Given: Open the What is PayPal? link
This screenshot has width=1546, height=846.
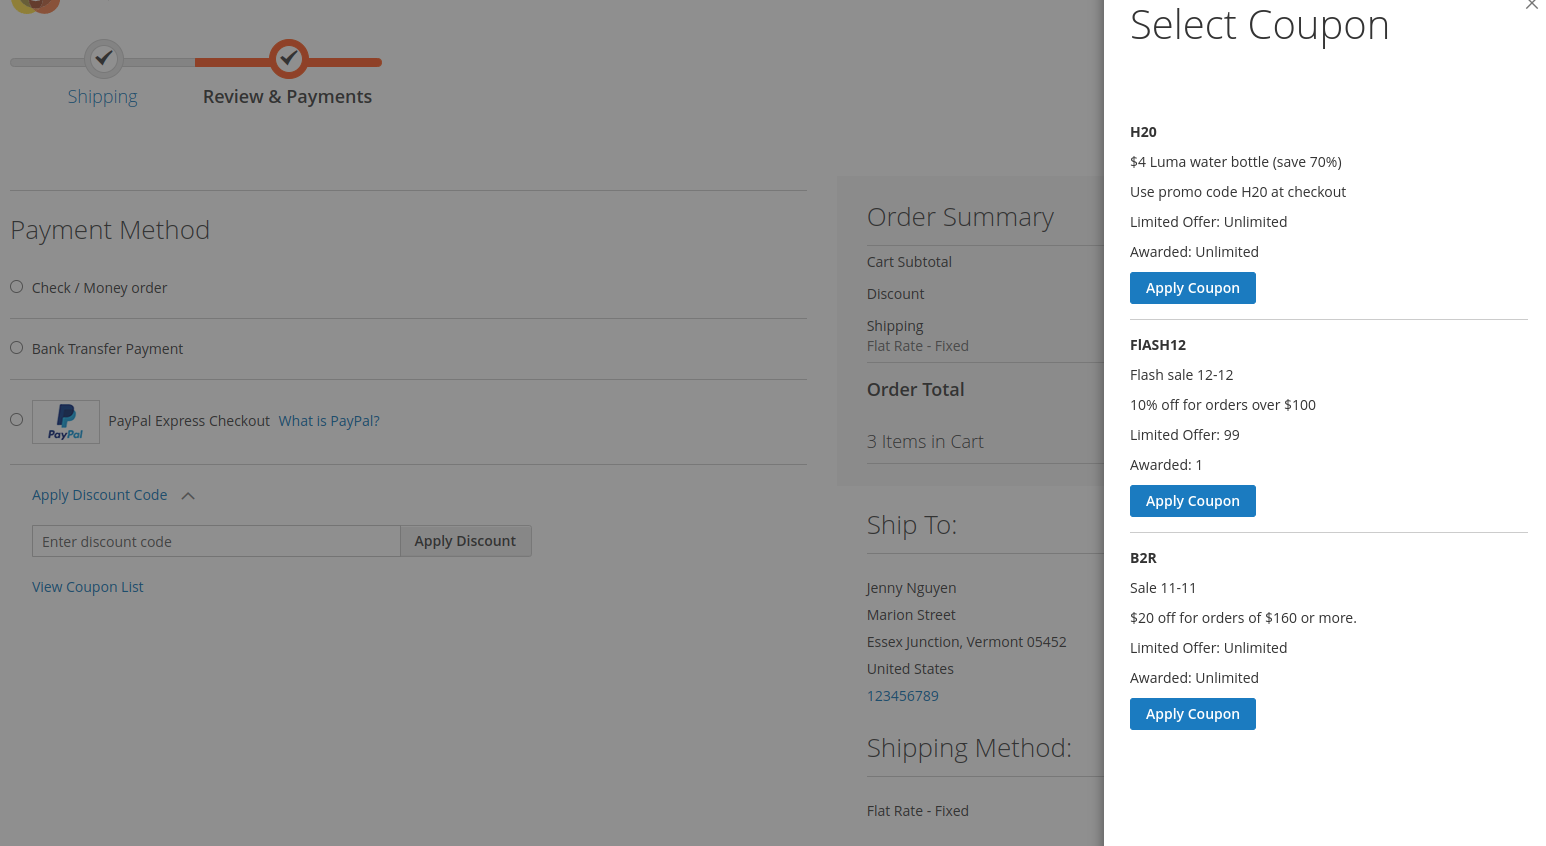Looking at the screenshot, I should [329, 421].
